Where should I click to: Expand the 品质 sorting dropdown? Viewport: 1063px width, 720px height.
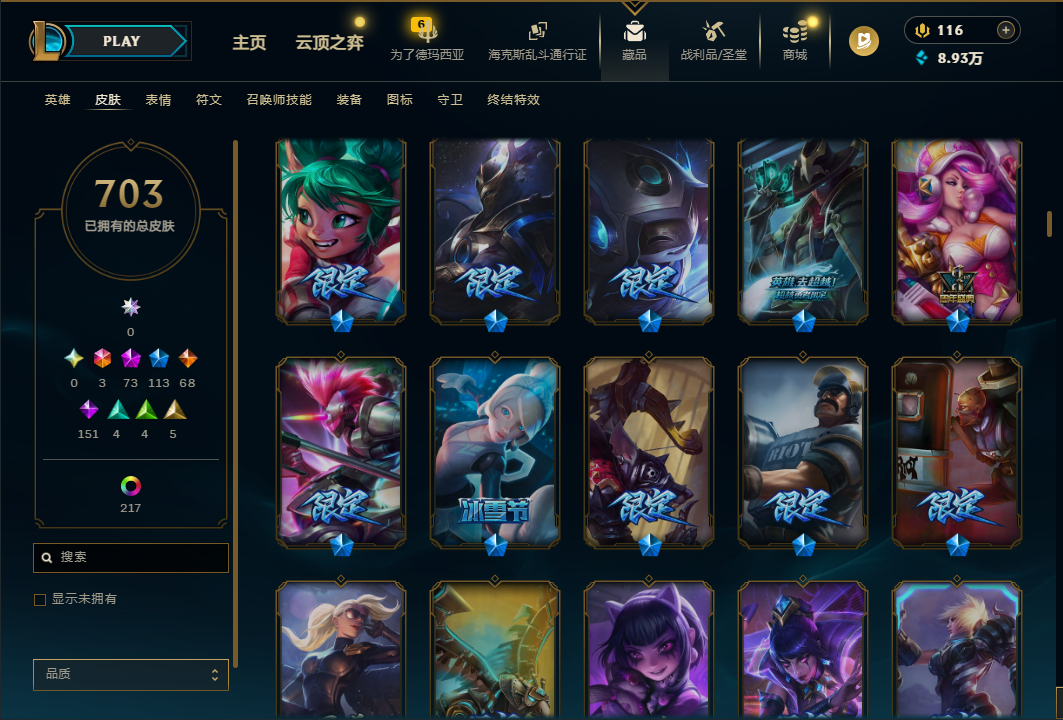click(131, 674)
